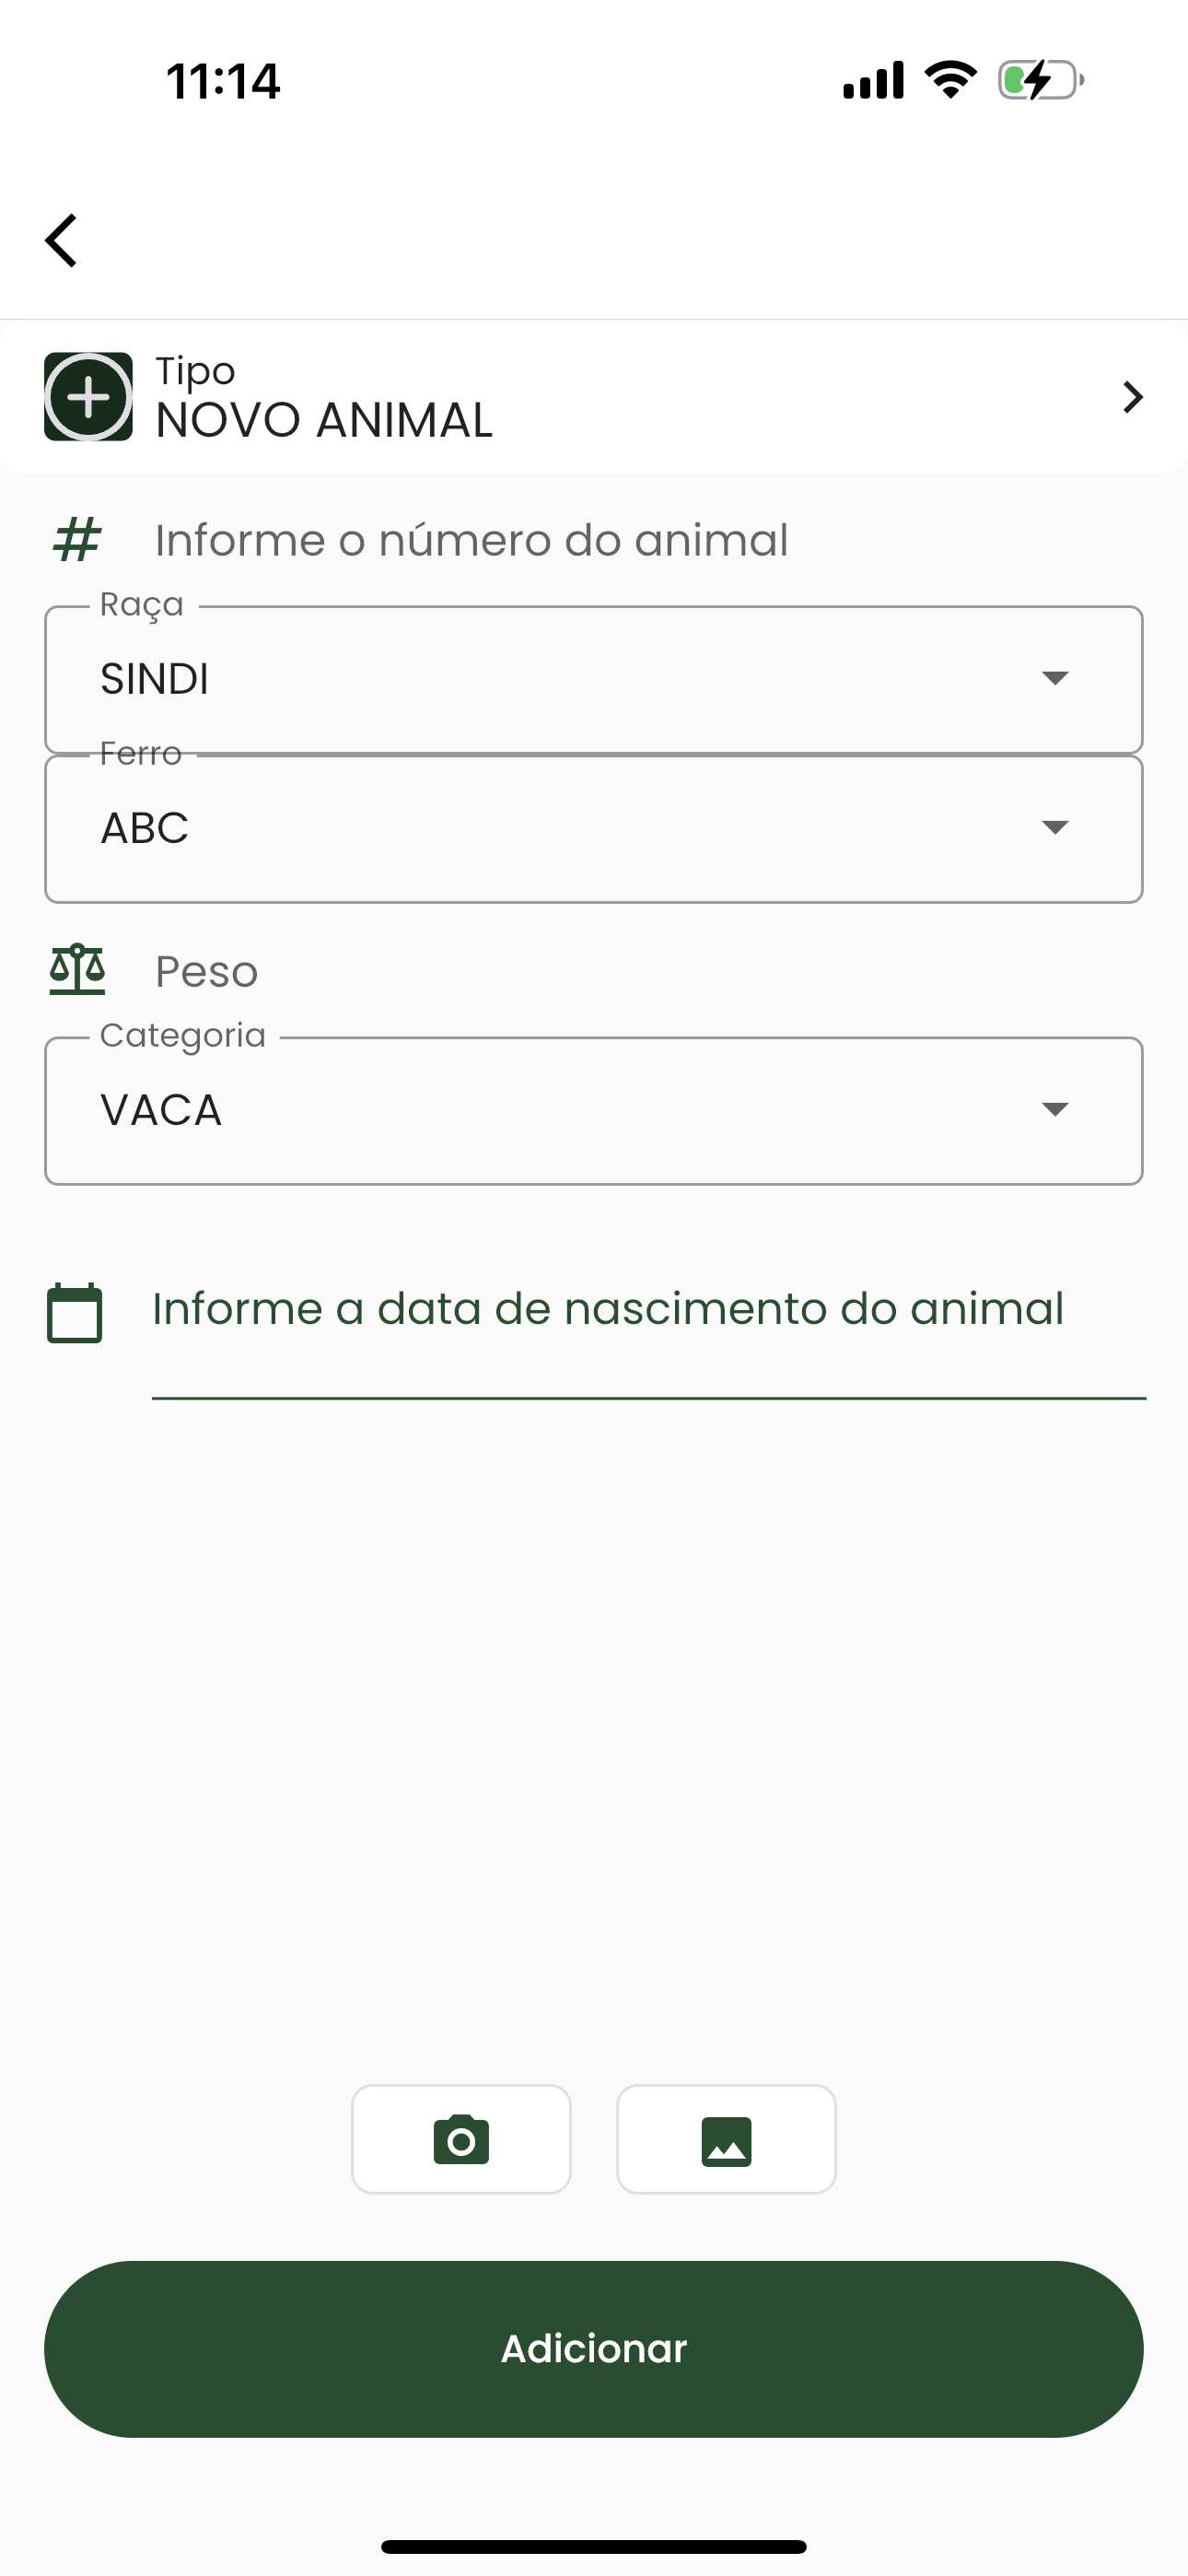Image resolution: width=1188 pixels, height=2576 pixels.
Task: Choose a photo from the gallery
Action: pyautogui.click(x=726, y=2139)
